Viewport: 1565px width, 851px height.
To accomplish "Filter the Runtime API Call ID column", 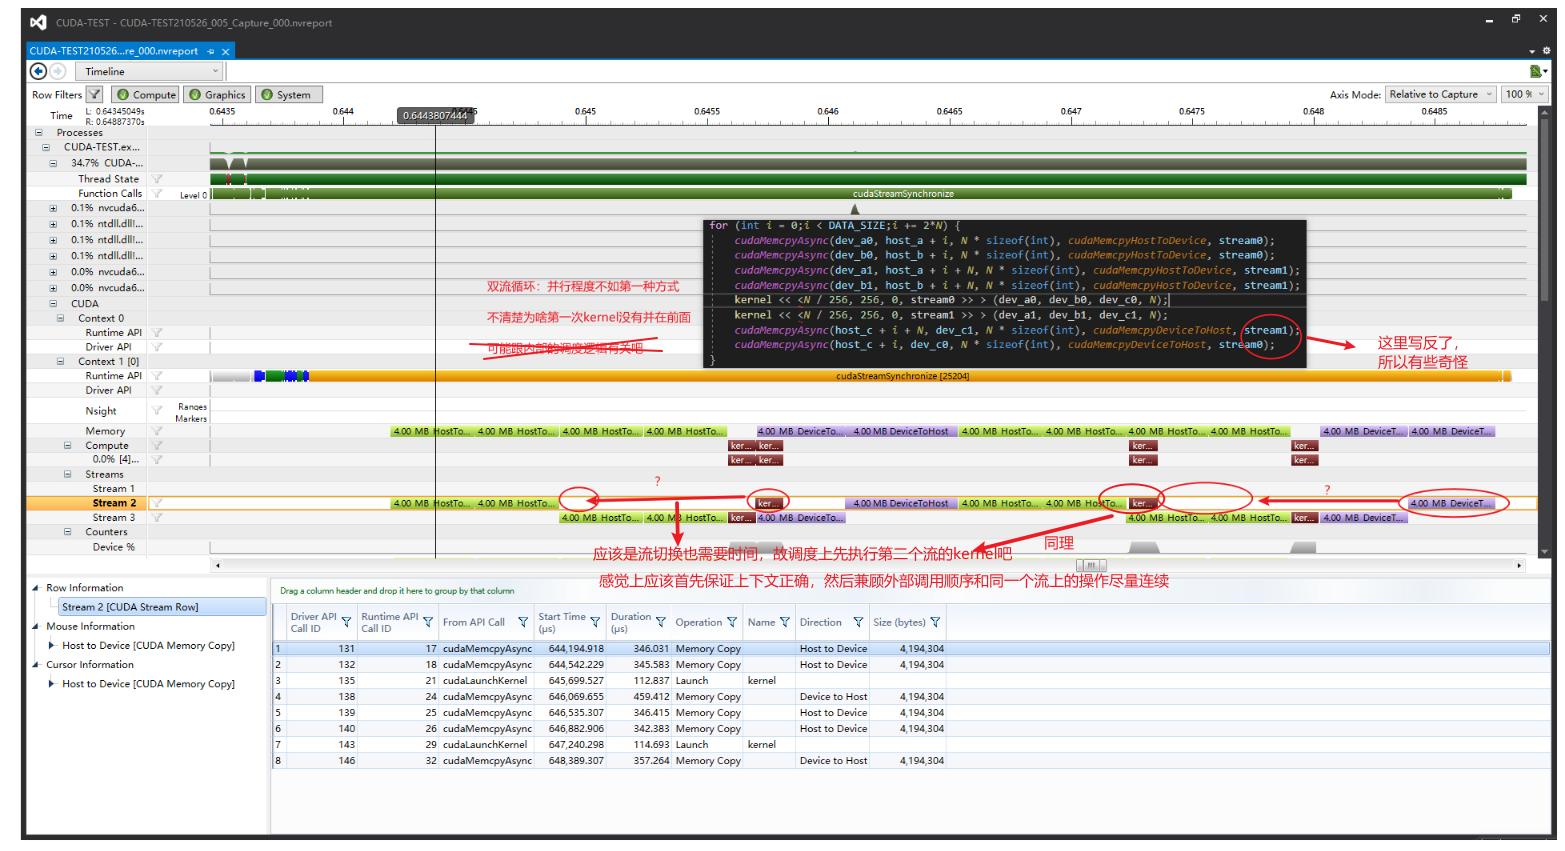I will 428,622.
